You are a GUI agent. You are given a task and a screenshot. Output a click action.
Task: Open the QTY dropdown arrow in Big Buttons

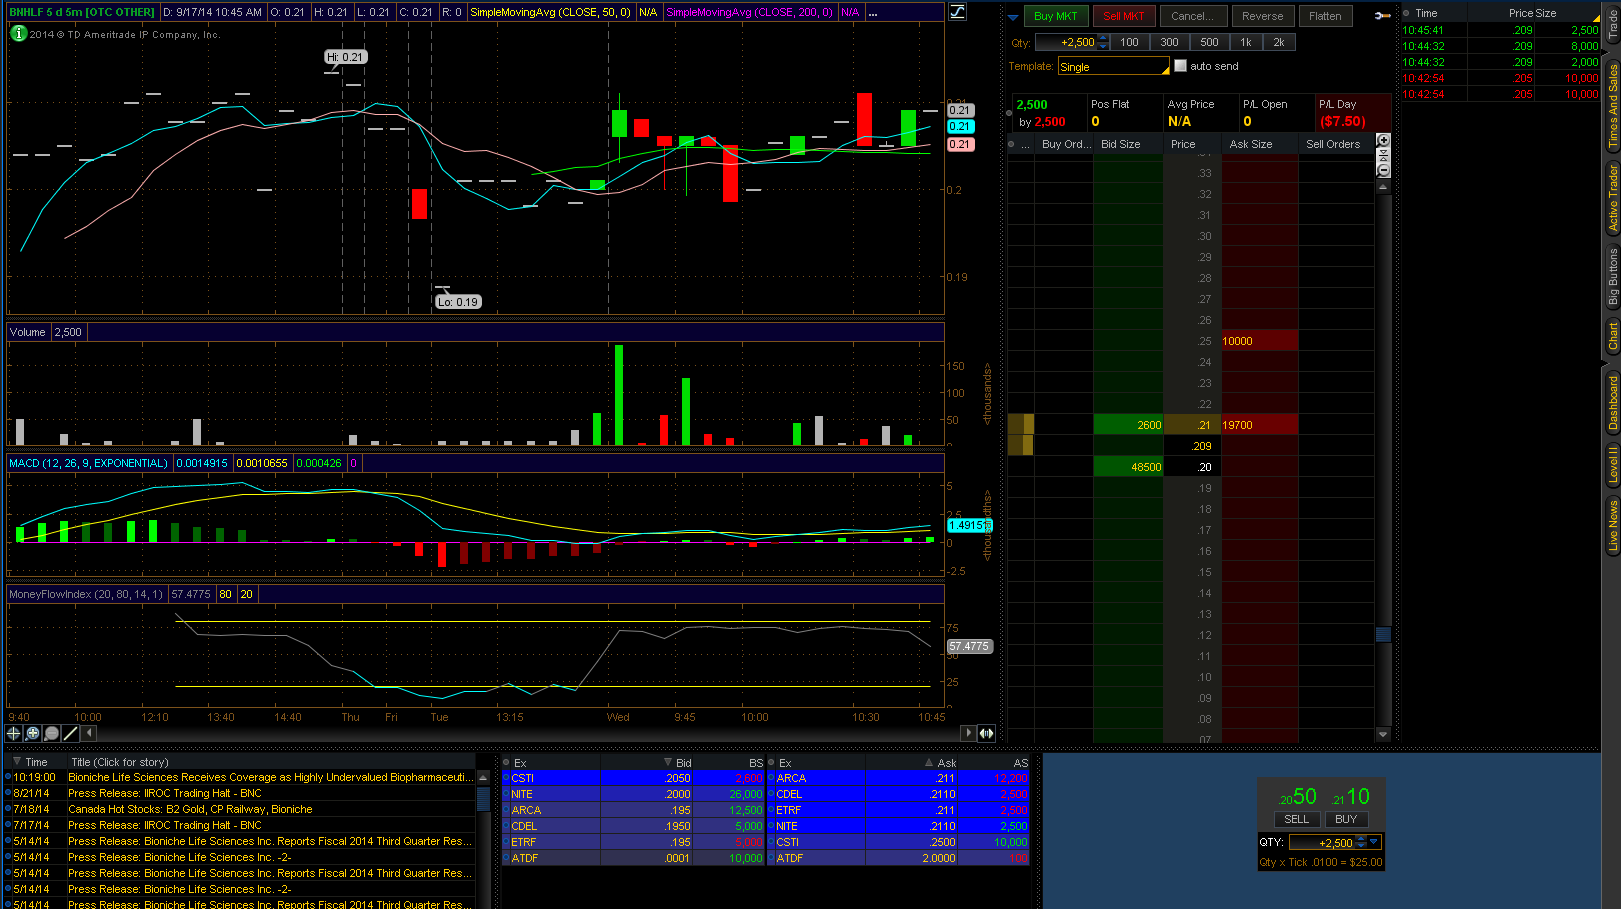1374,842
